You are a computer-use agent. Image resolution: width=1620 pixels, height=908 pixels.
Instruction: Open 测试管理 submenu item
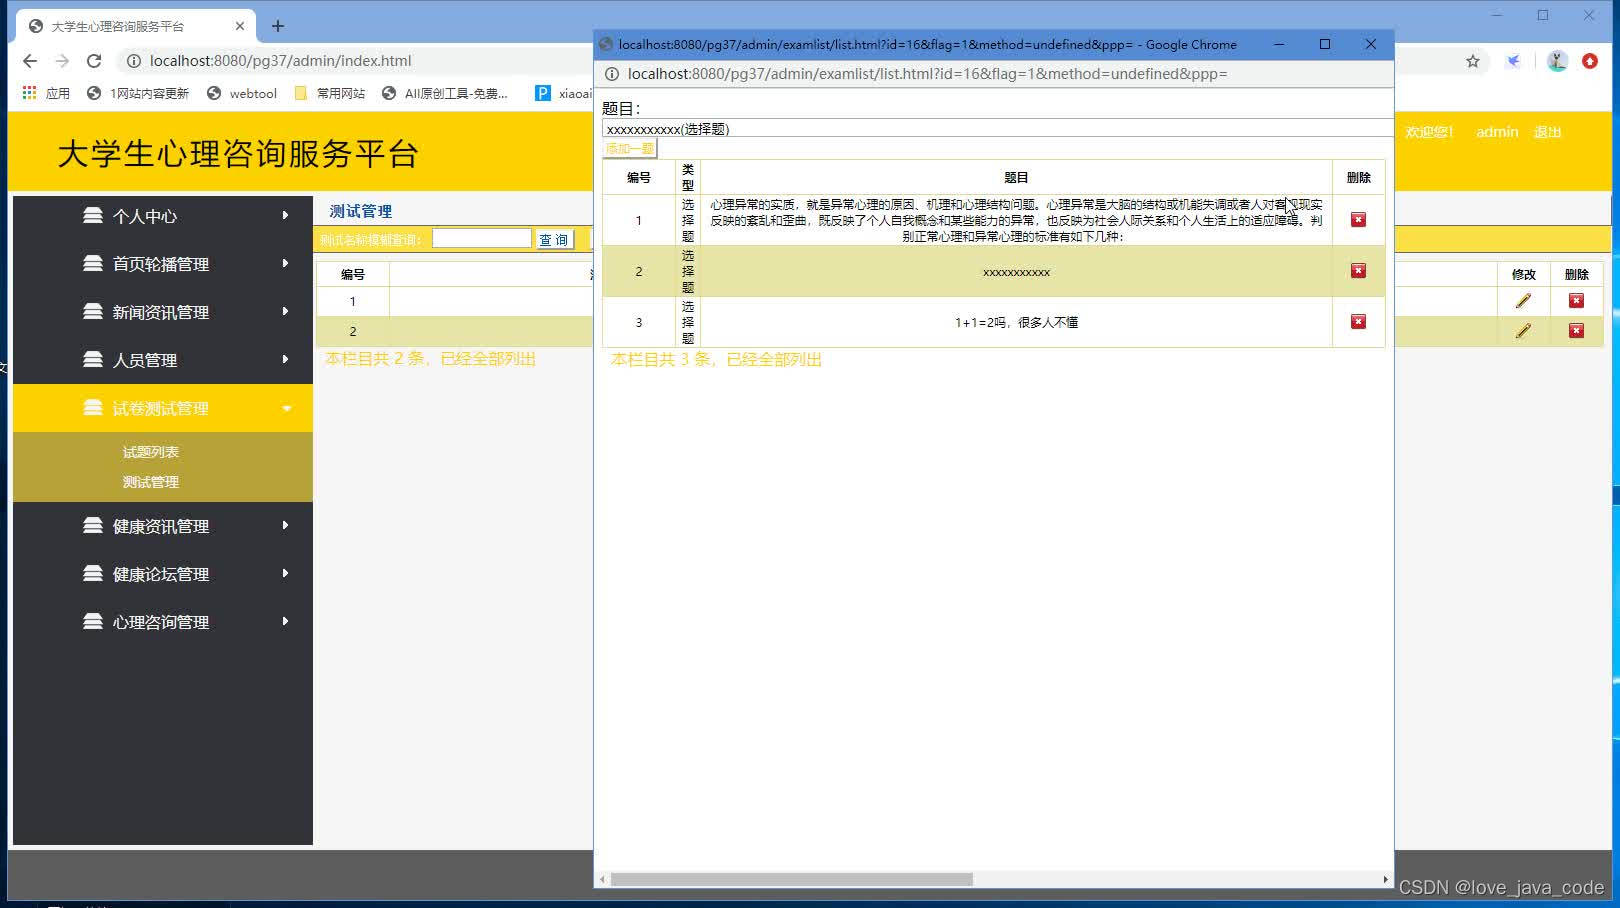coord(151,482)
